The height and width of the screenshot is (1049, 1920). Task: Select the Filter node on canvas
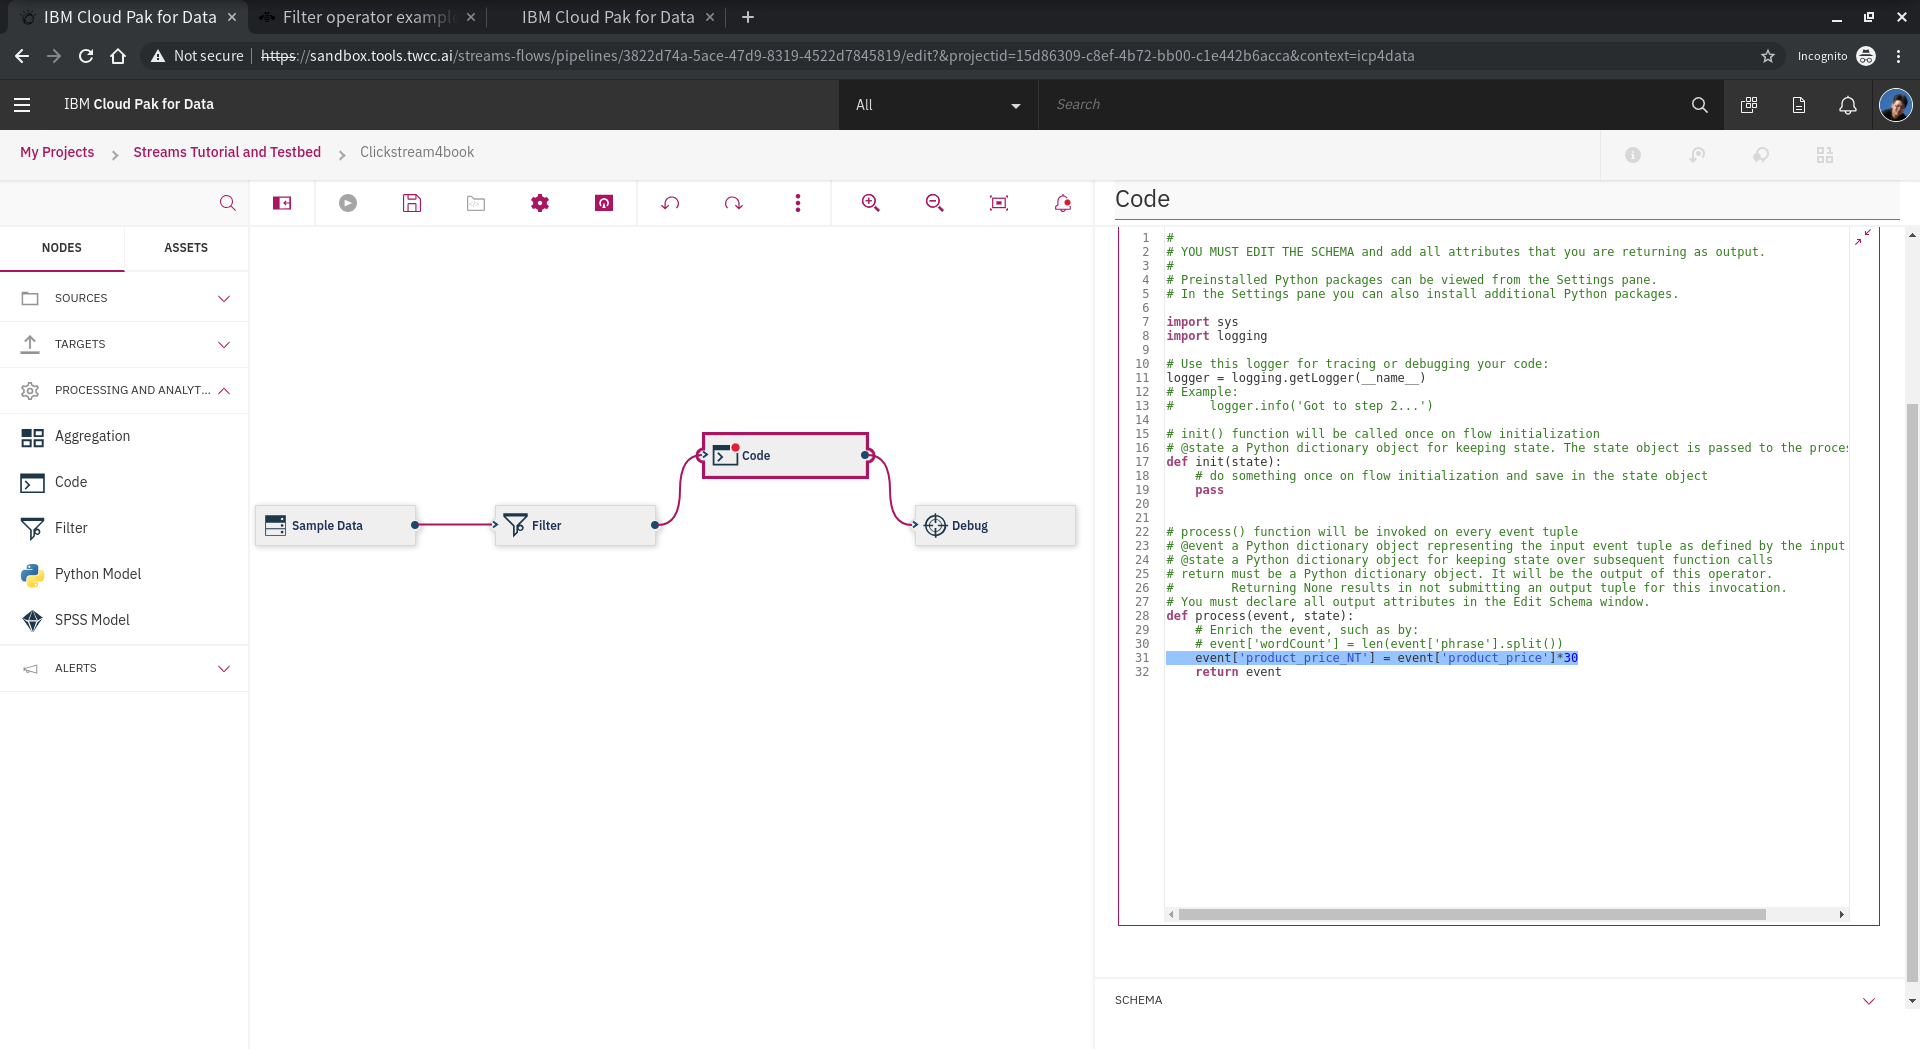click(575, 525)
